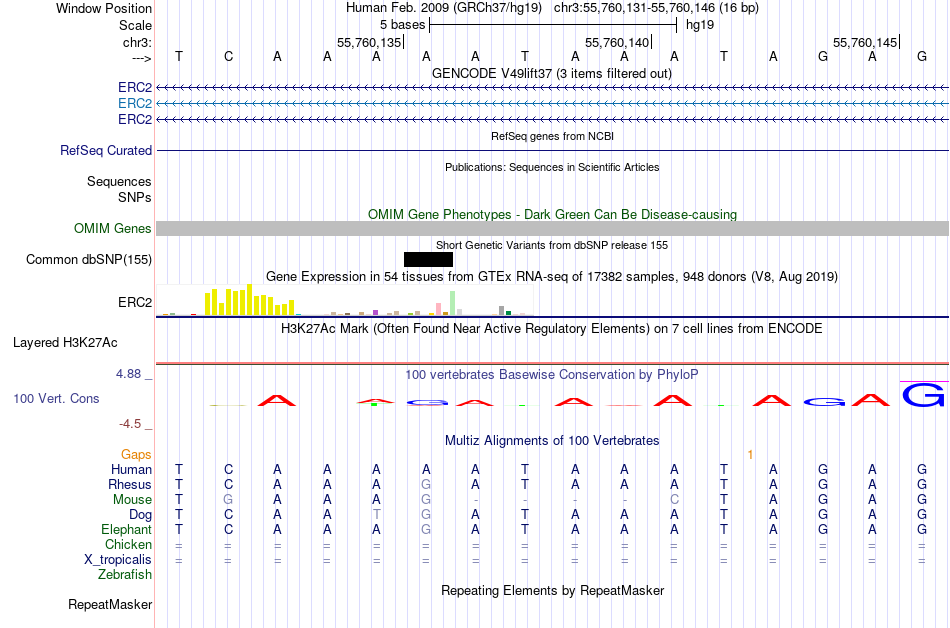Open OMIM Gene Phenotypes track title
The width and height of the screenshot is (950, 628).
[552, 214]
